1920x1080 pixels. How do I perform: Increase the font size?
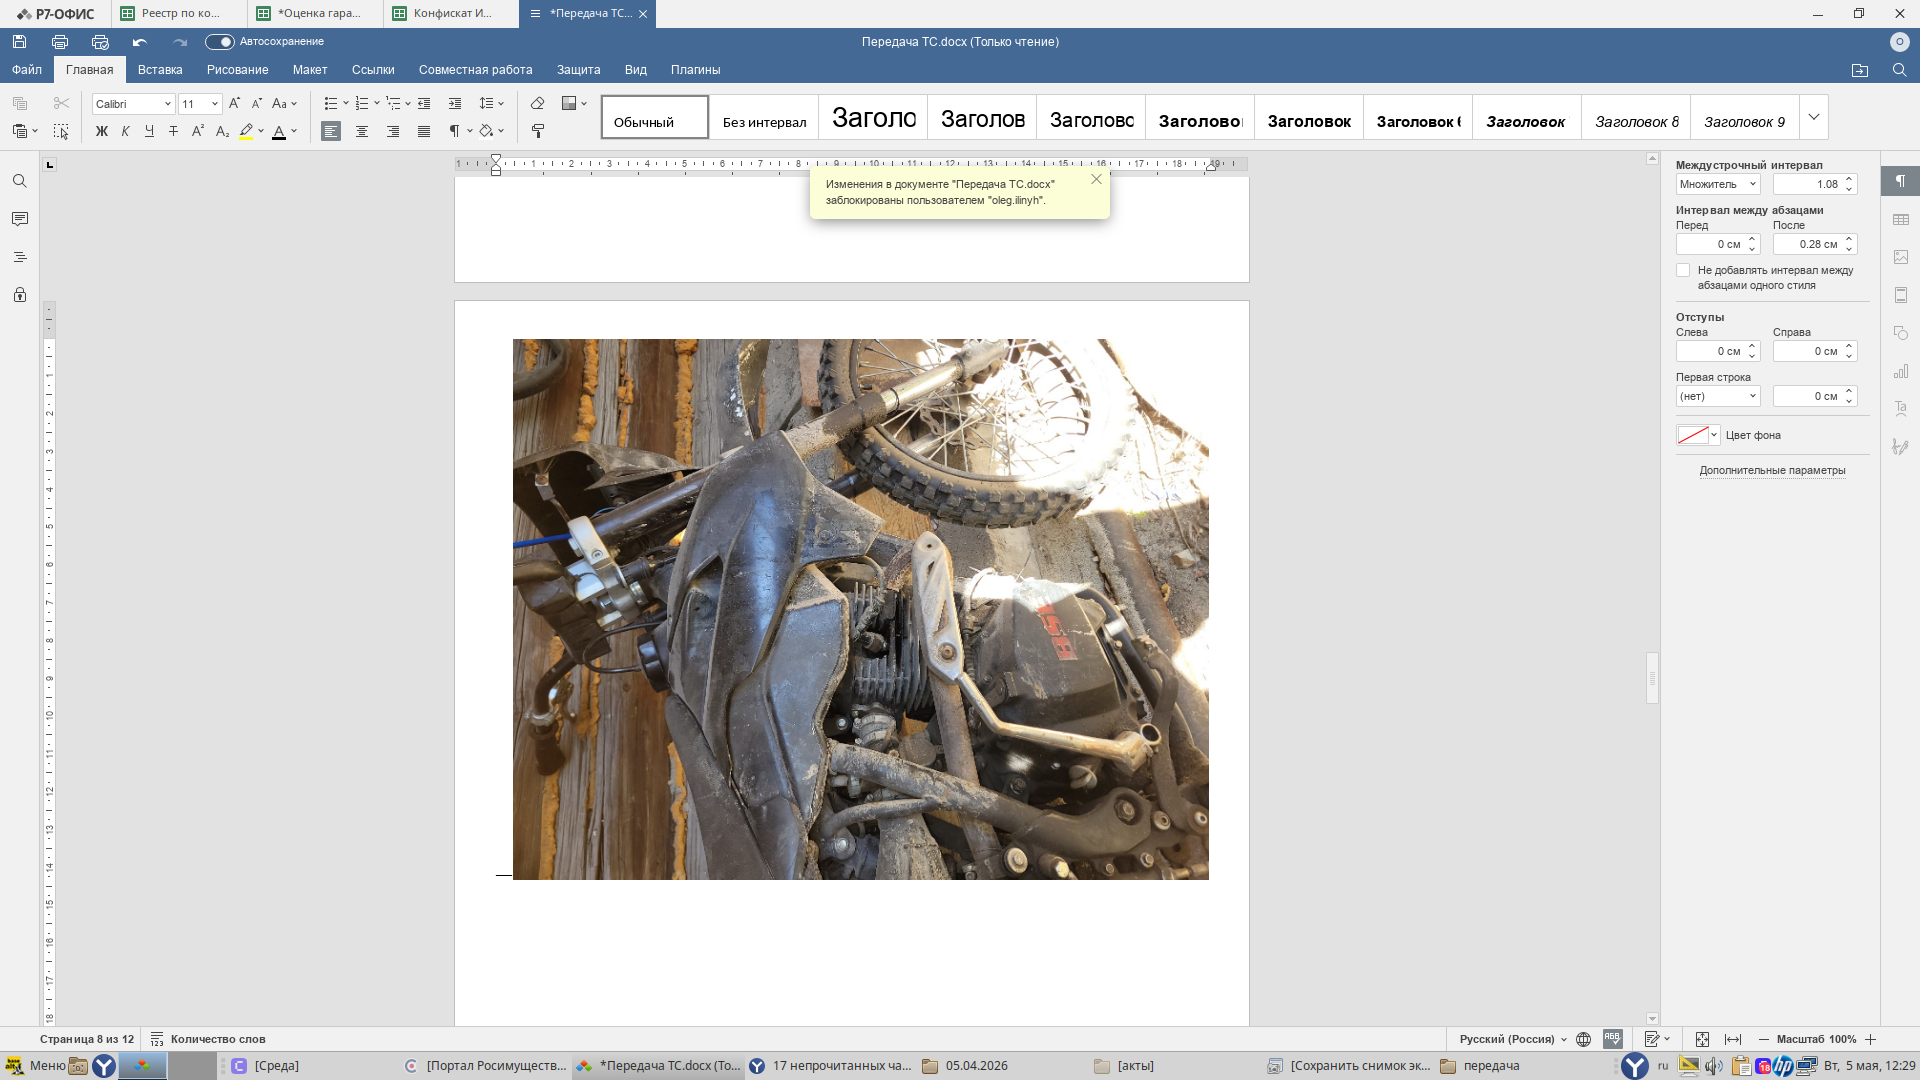234,103
